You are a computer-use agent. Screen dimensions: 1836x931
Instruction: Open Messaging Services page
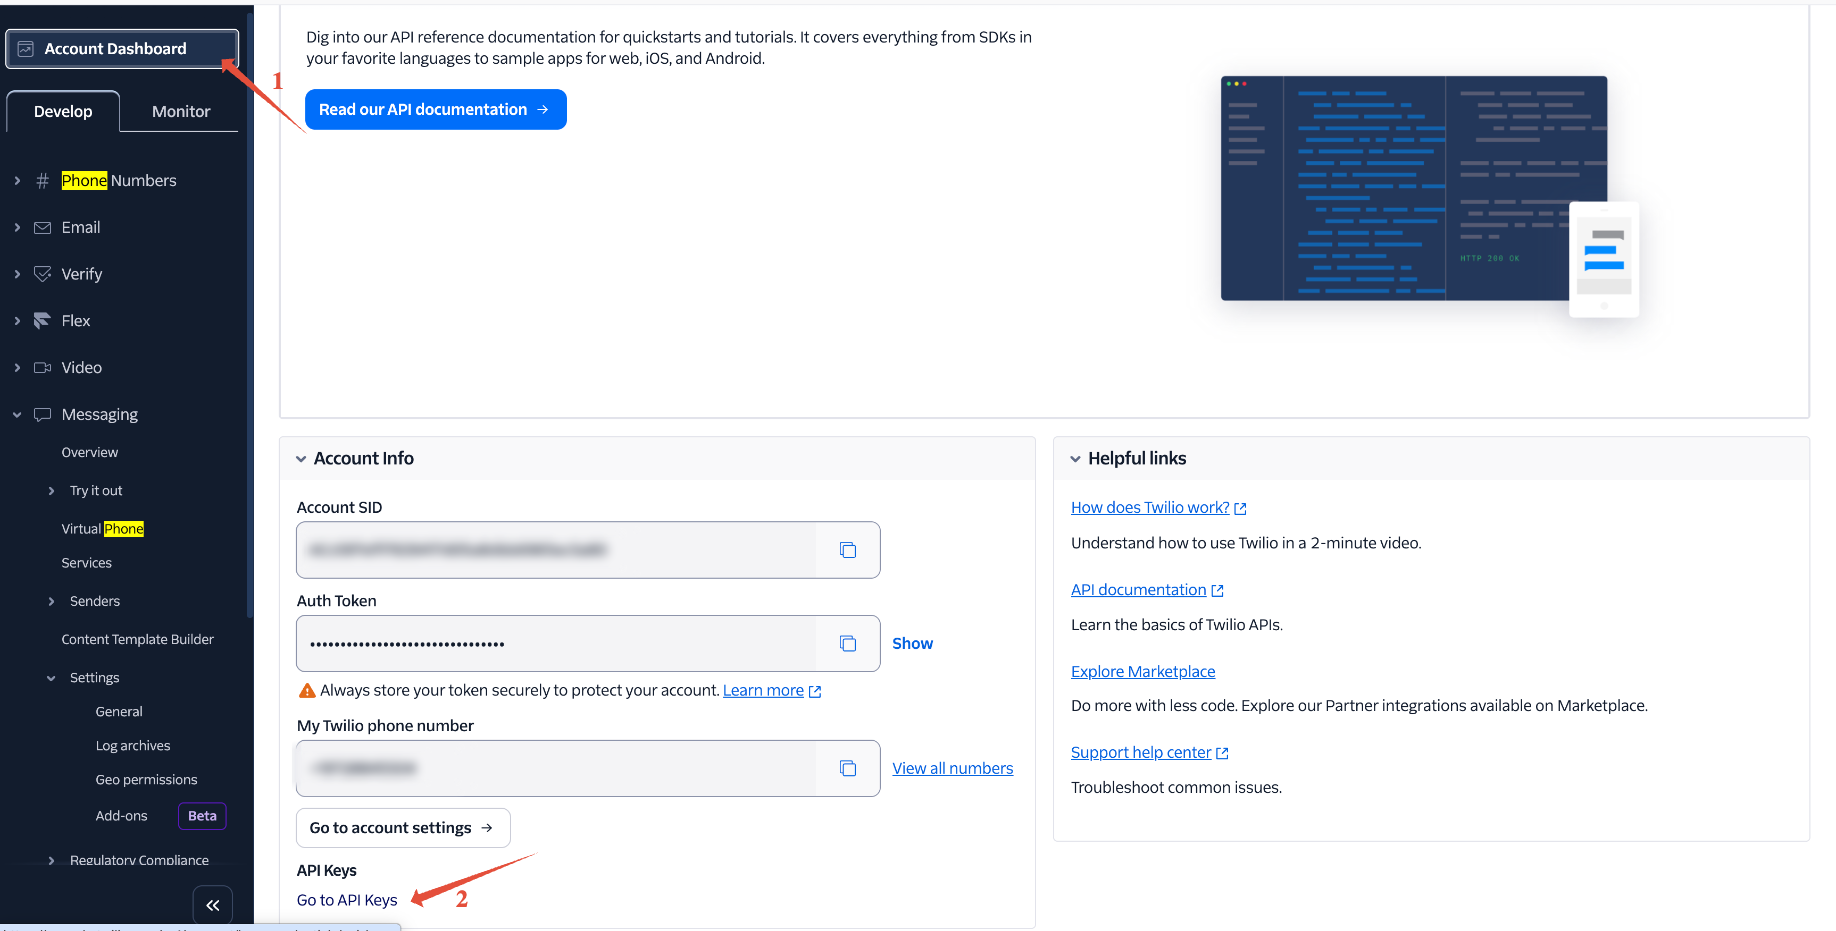pos(87,563)
